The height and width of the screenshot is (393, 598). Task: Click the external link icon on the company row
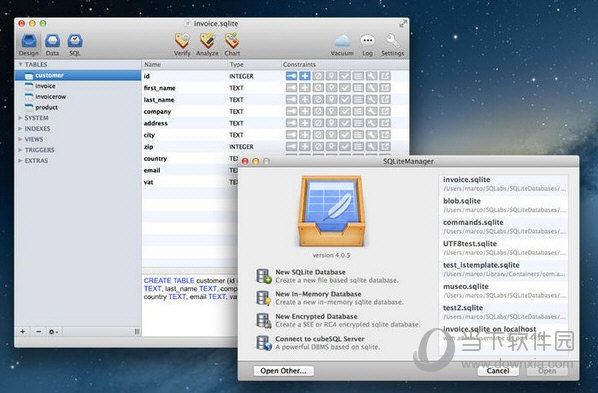point(385,111)
